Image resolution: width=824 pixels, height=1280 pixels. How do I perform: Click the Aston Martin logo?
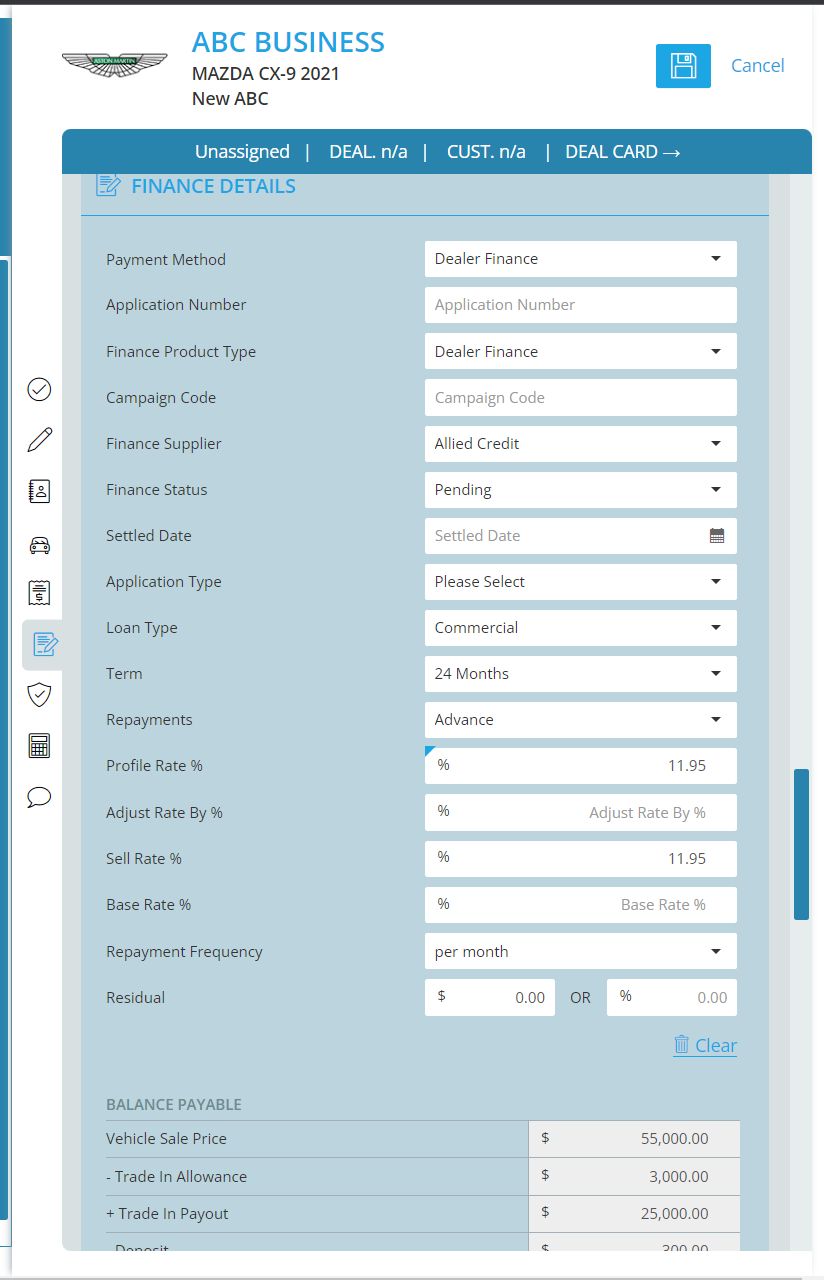pos(115,66)
